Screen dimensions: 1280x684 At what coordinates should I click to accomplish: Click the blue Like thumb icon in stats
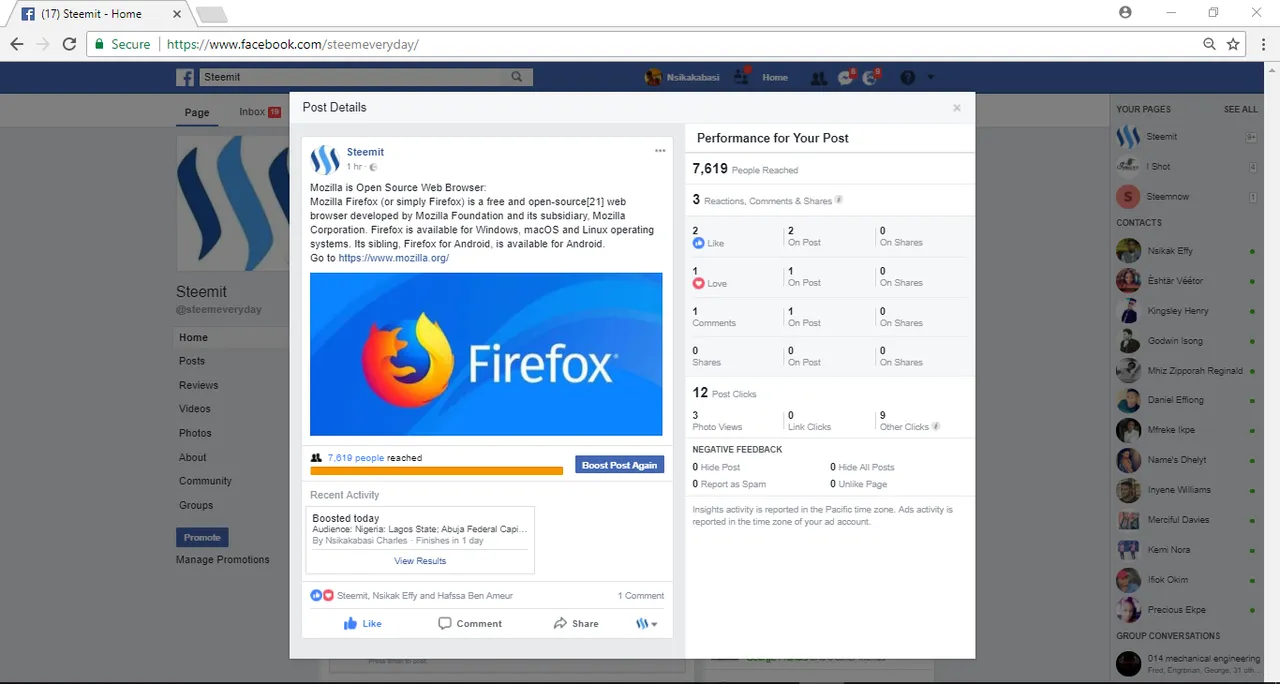coord(698,243)
